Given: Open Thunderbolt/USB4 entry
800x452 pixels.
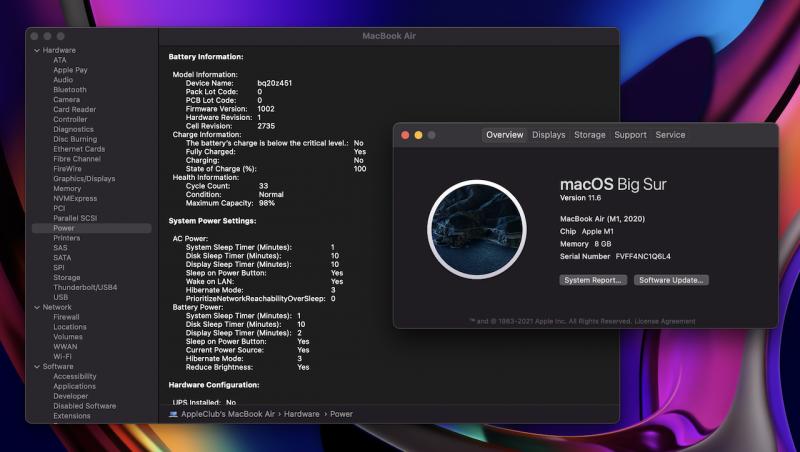Looking at the screenshot, I should [x=85, y=287].
